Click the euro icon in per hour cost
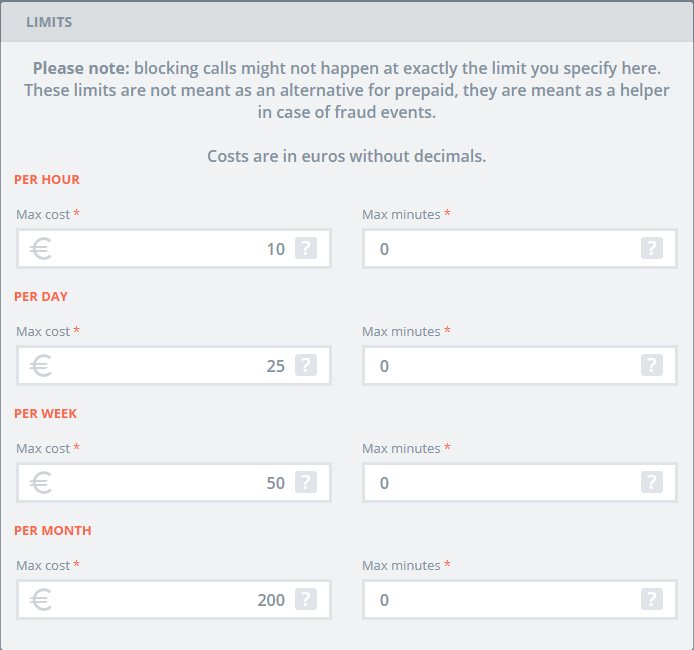Image resolution: width=694 pixels, height=650 pixels. click(x=41, y=249)
